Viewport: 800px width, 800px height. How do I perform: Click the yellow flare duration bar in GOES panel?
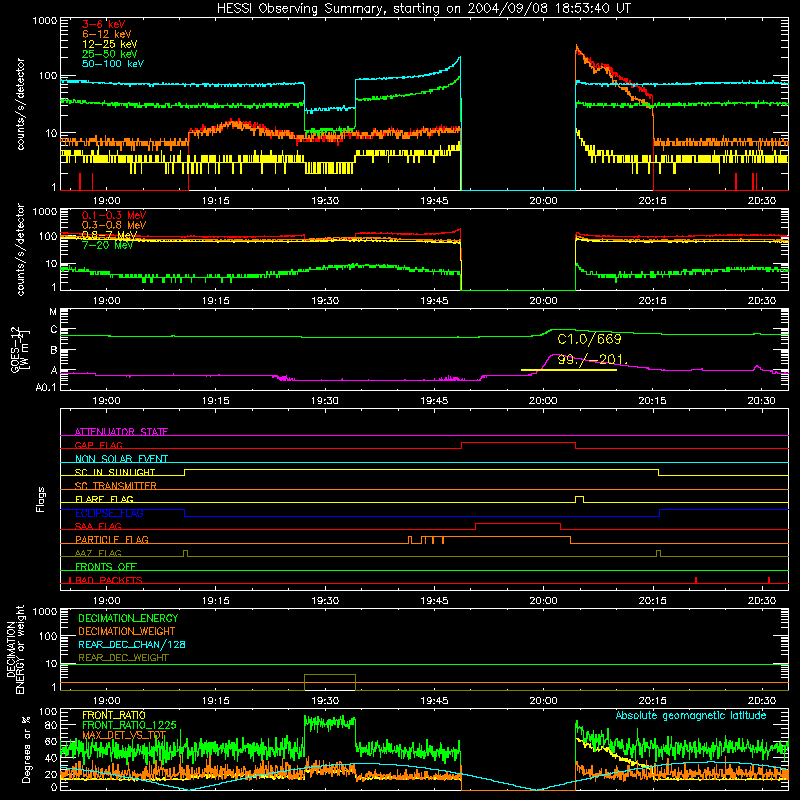(x=568, y=369)
